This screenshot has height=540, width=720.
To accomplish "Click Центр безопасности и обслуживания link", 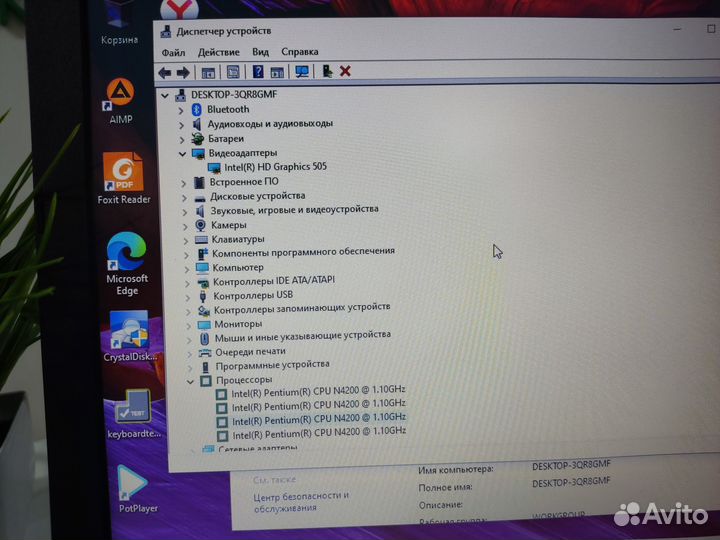I will coord(301,501).
